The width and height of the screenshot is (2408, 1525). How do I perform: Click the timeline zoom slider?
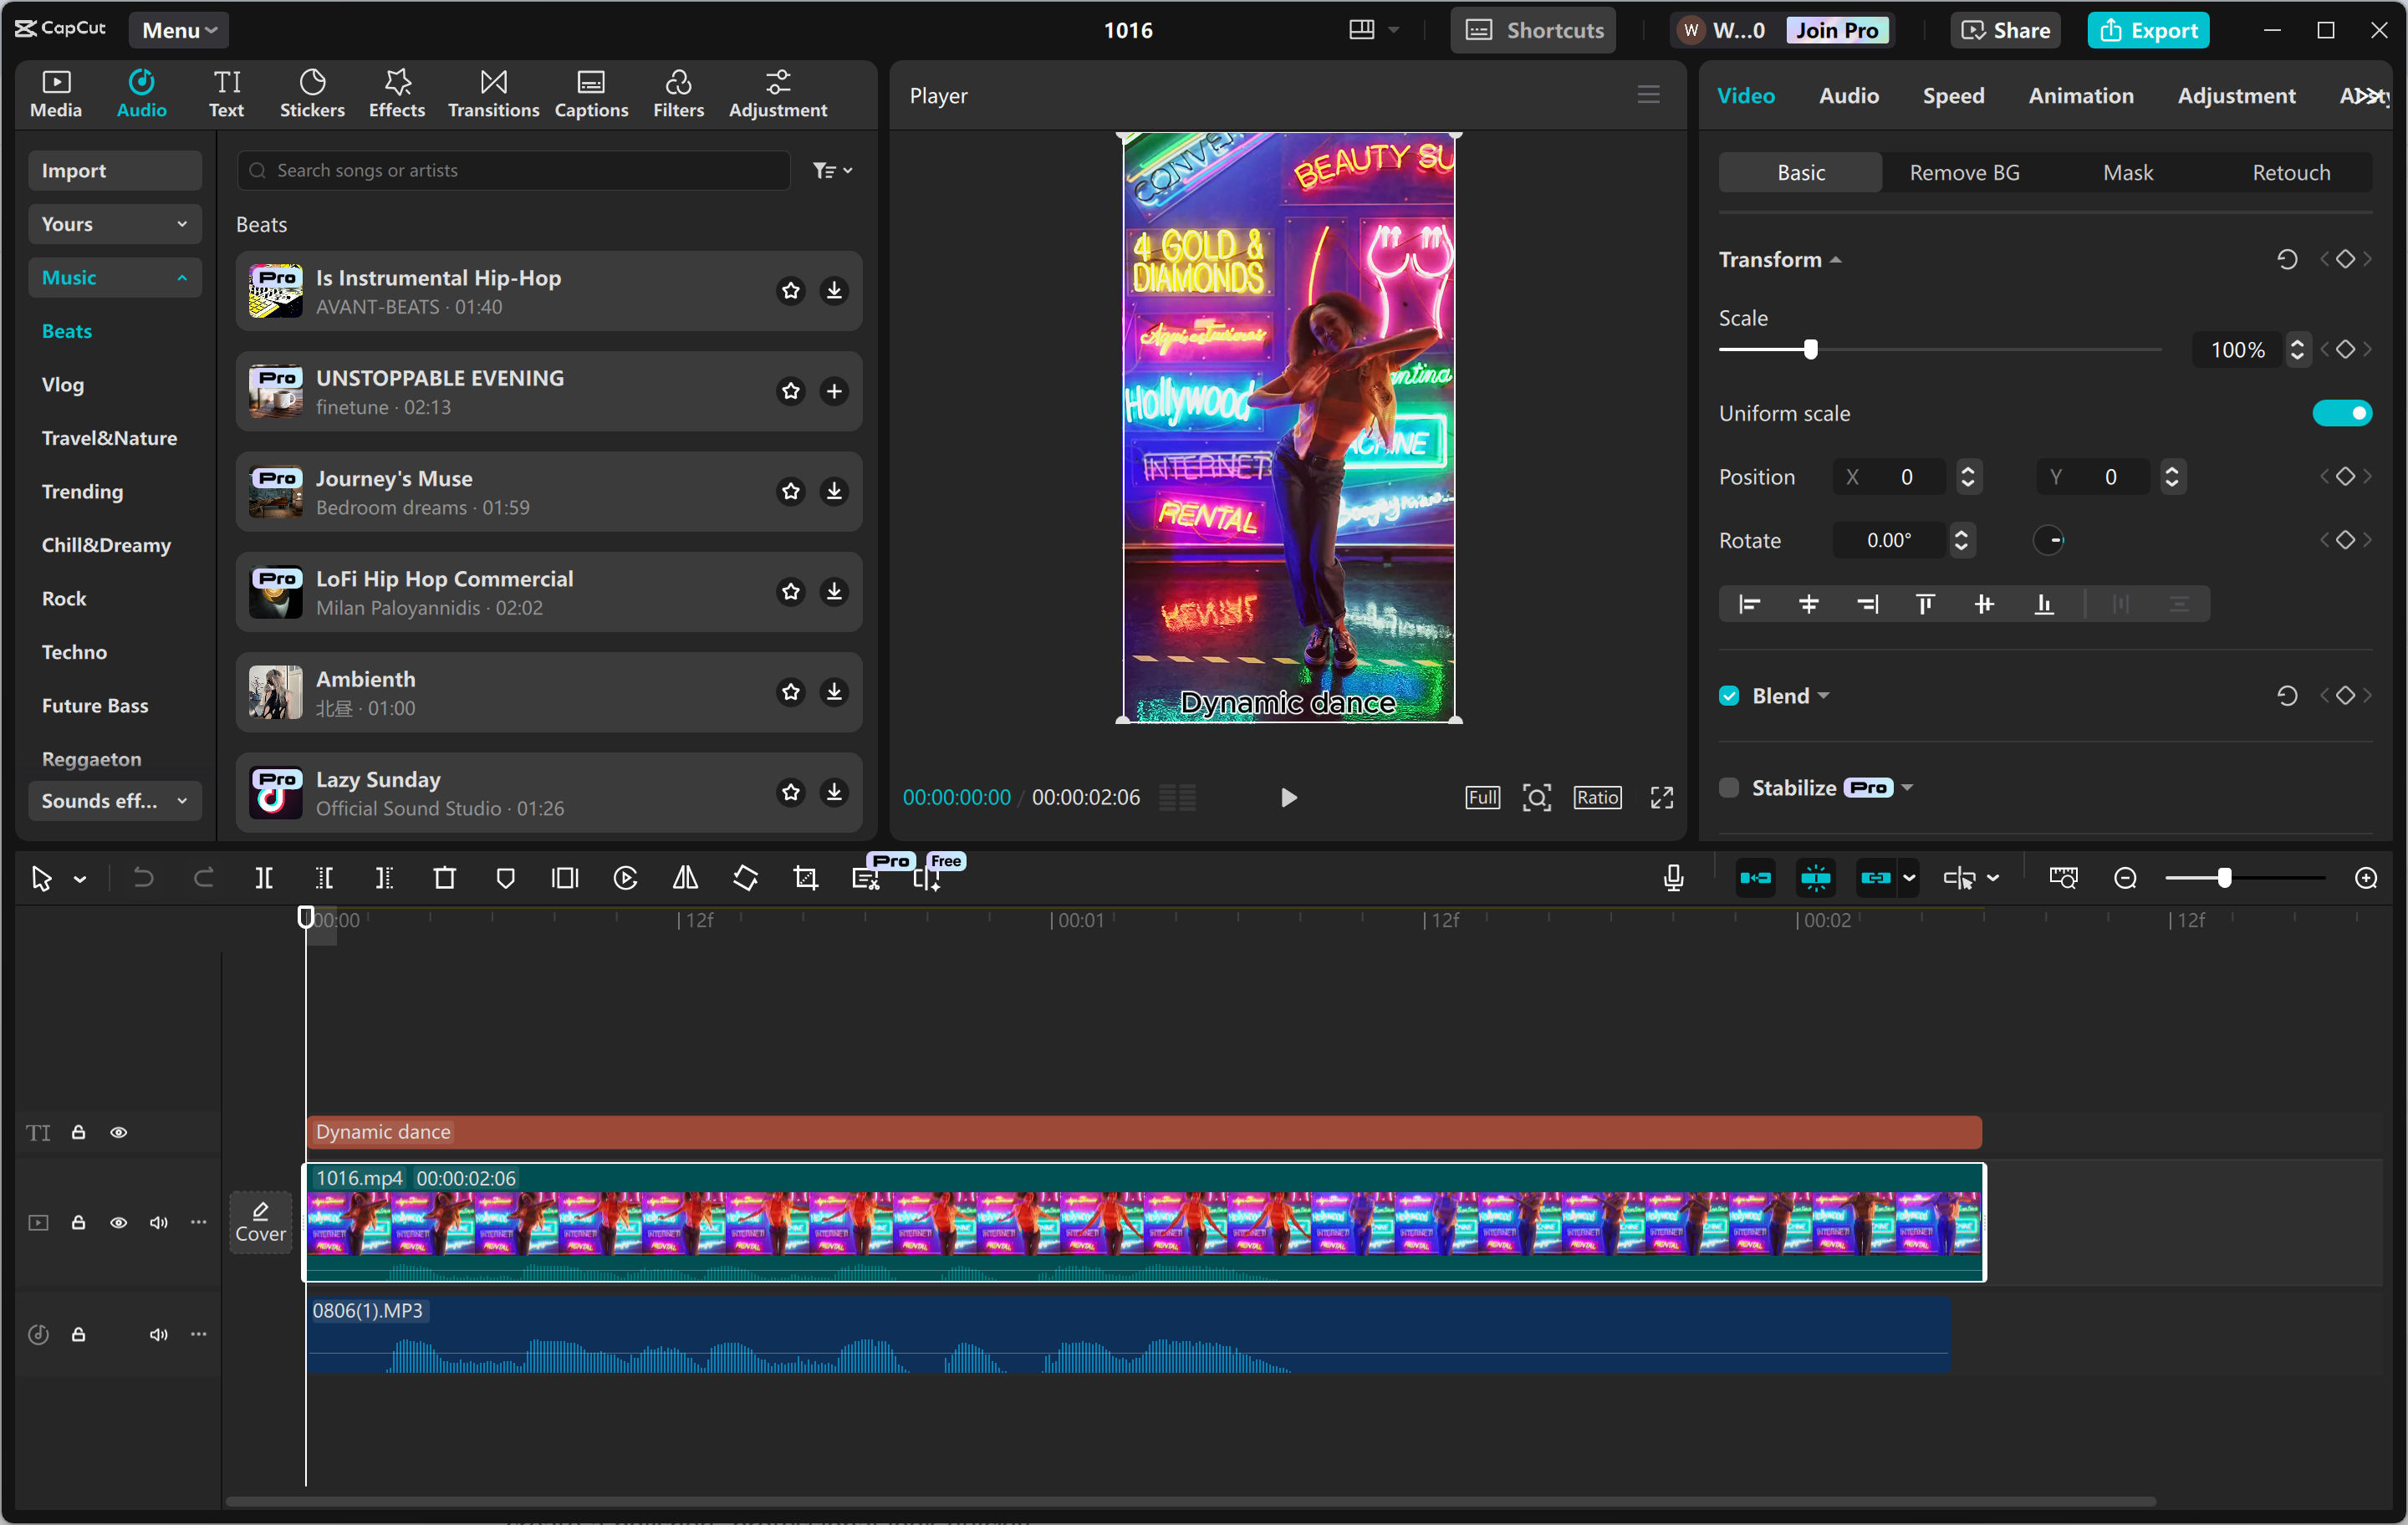click(x=2224, y=877)
